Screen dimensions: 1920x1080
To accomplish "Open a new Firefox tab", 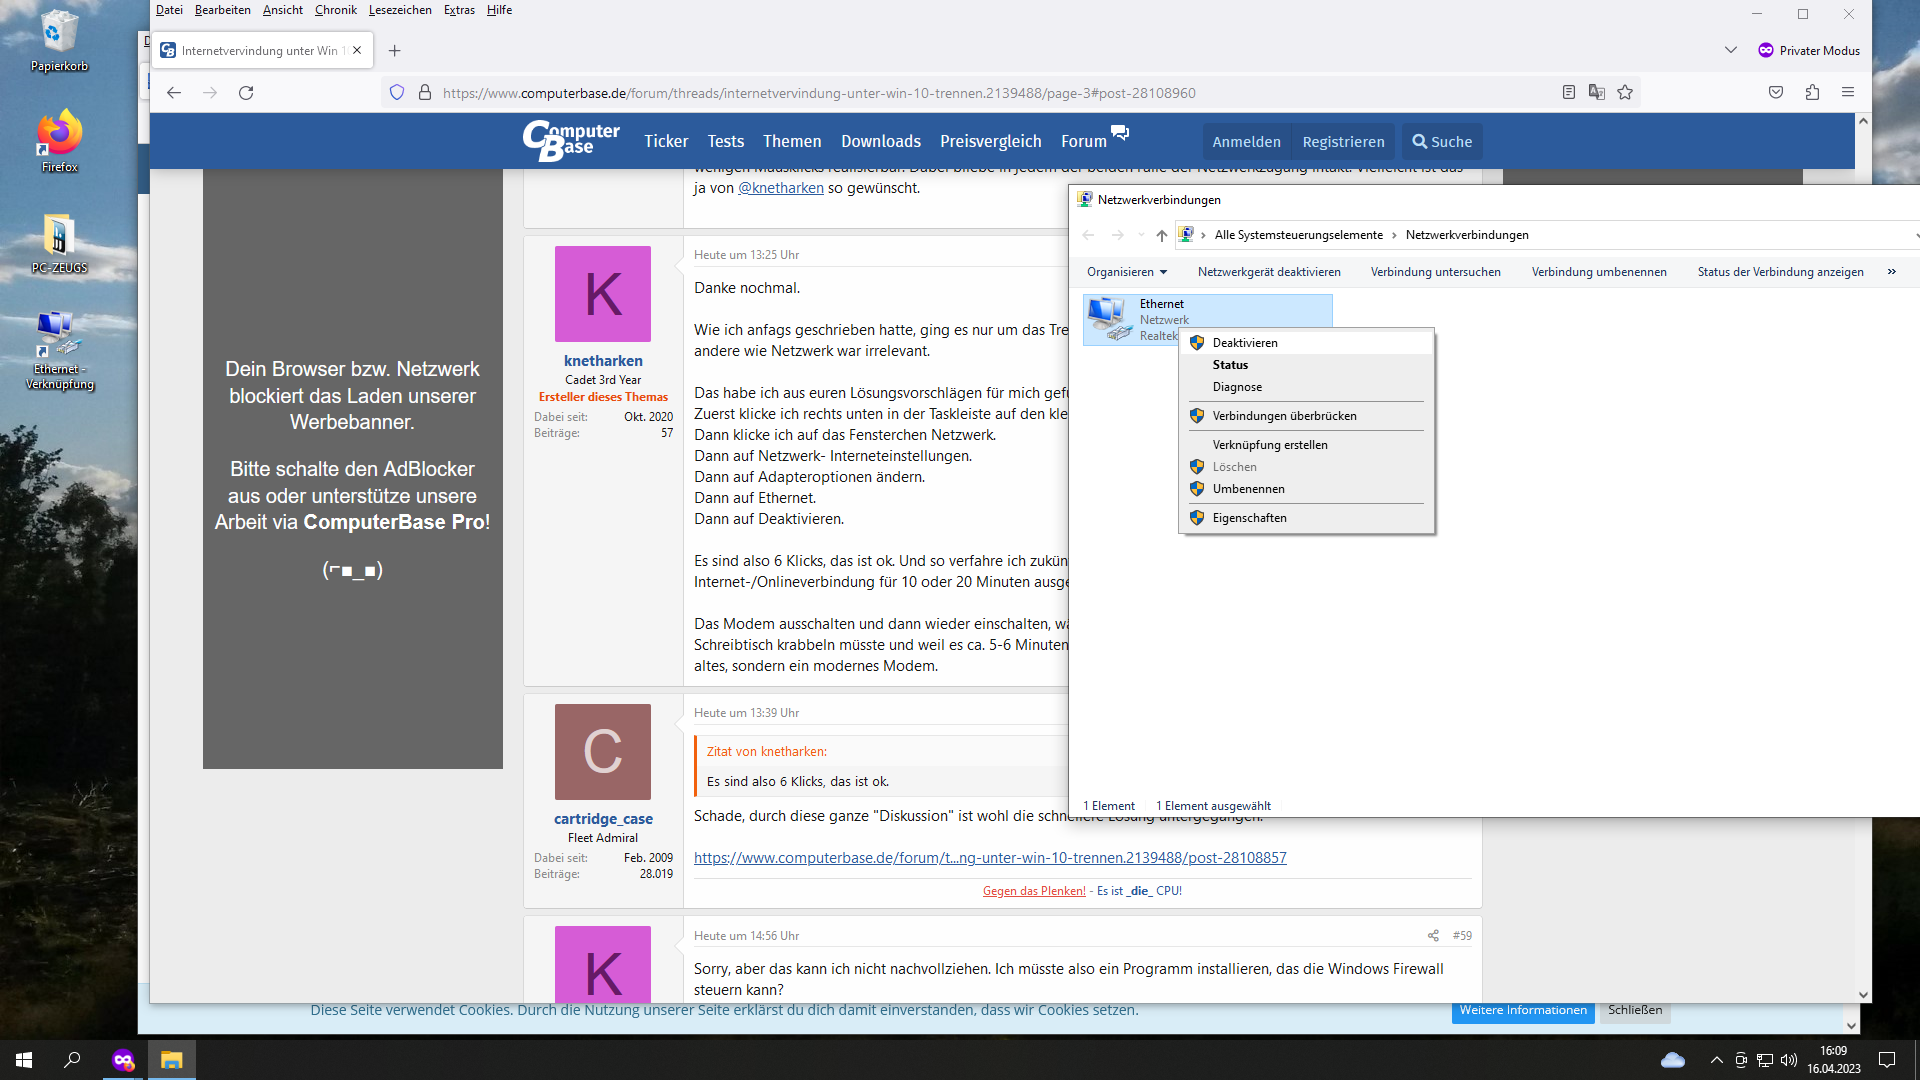I will coord(395,51).
